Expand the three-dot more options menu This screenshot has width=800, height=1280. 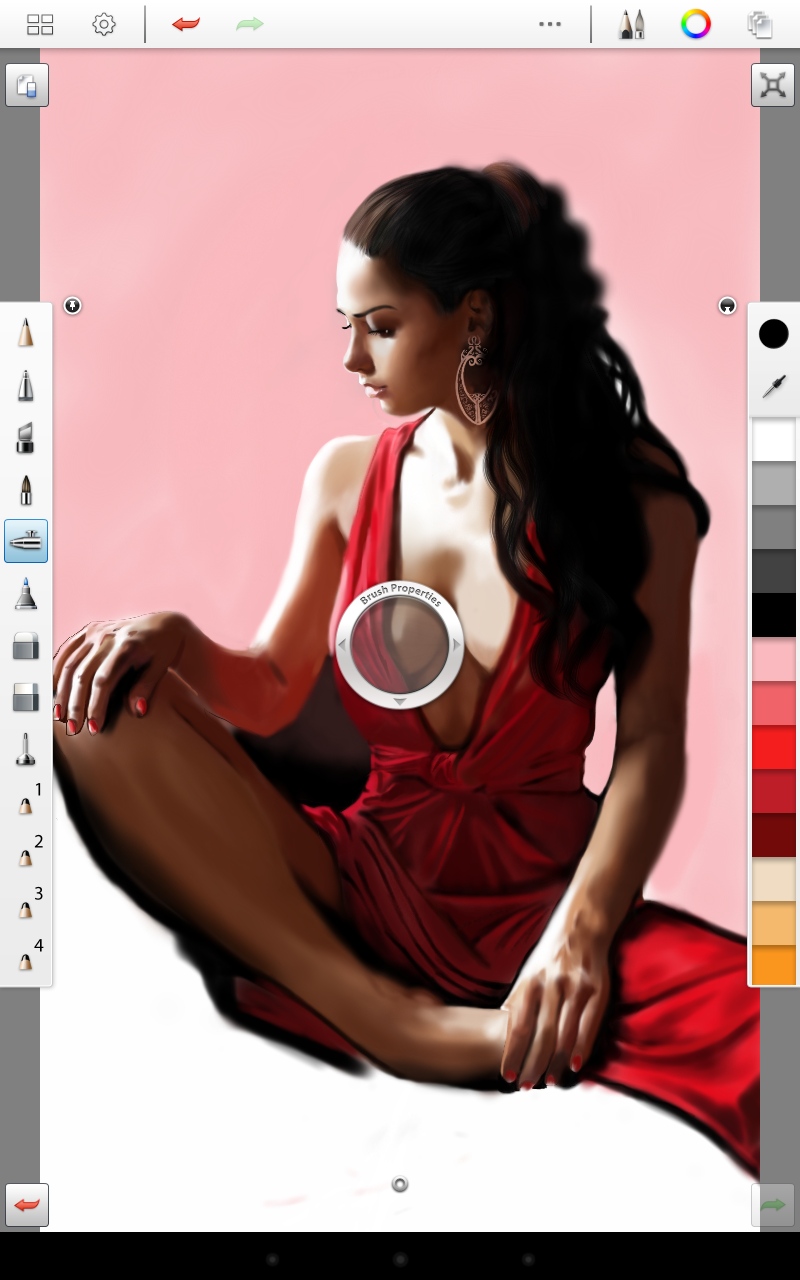coord(550,25)
